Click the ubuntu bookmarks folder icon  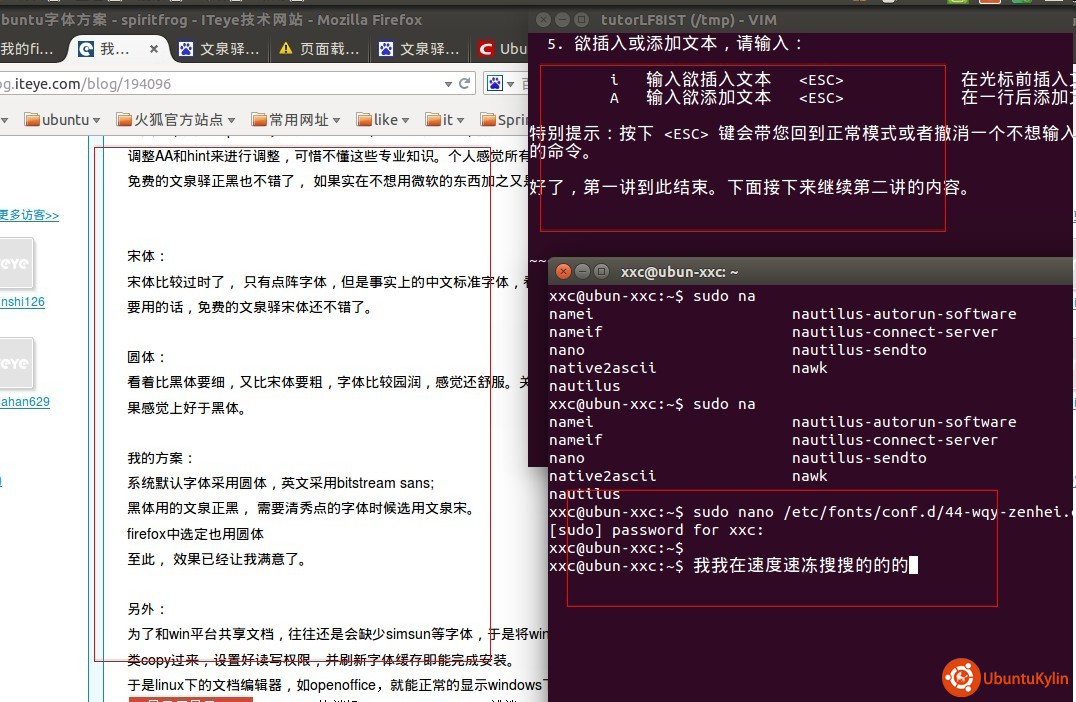(32, 120)
